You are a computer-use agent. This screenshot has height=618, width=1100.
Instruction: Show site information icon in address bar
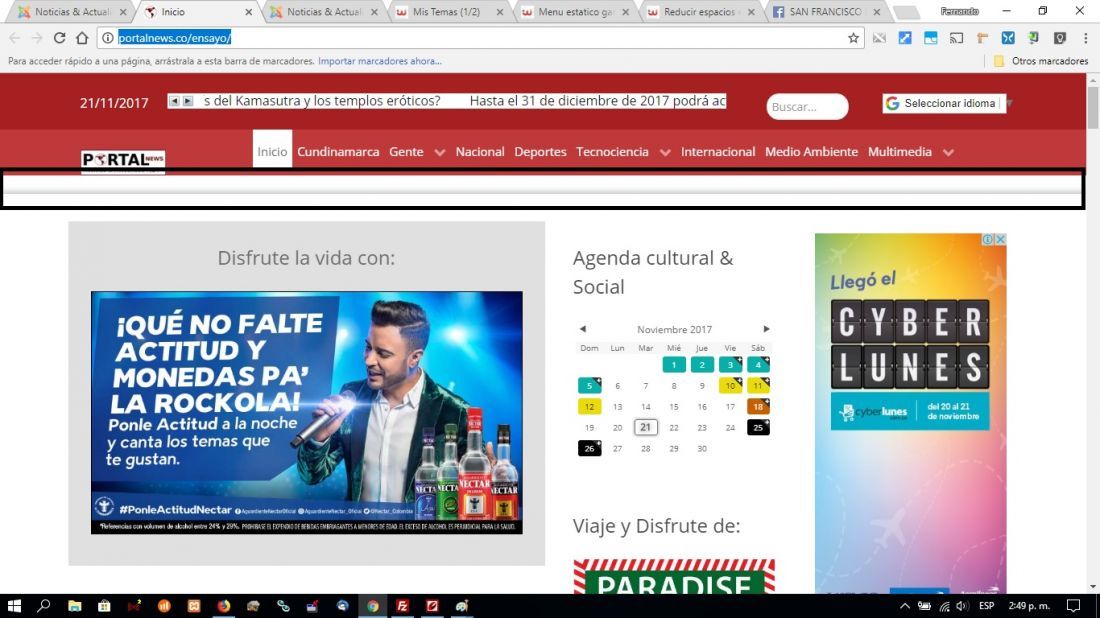[107, 38]
